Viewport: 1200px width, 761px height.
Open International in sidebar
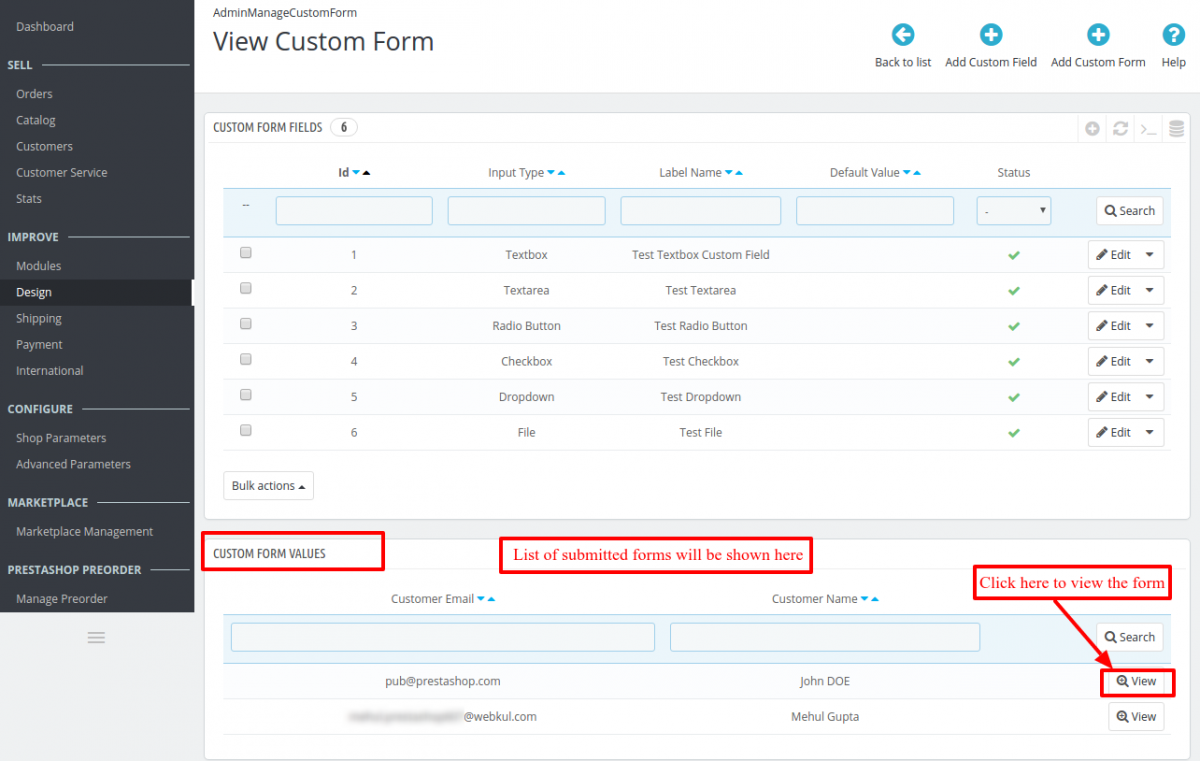[x=50, y=371]
